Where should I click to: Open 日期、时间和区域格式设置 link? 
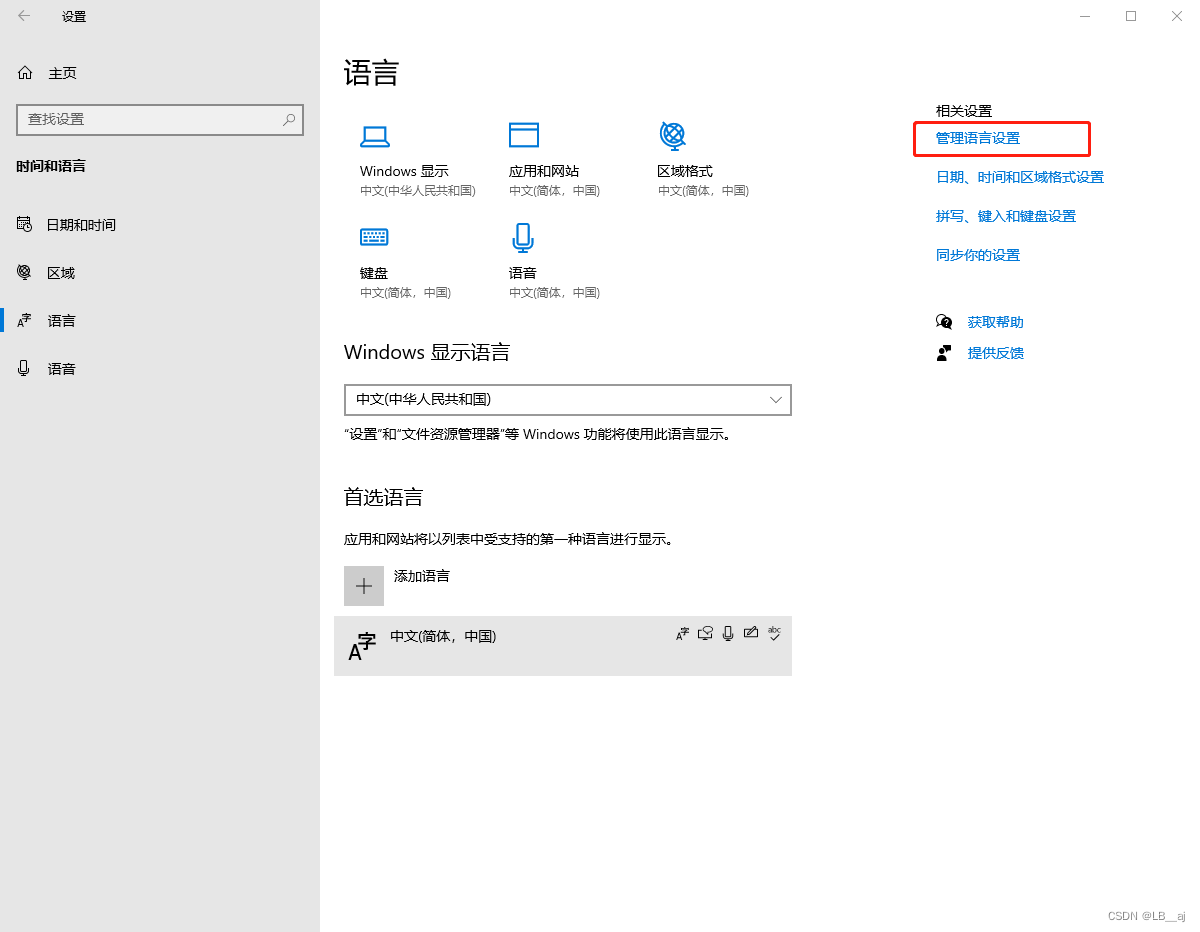(1020, 177)
